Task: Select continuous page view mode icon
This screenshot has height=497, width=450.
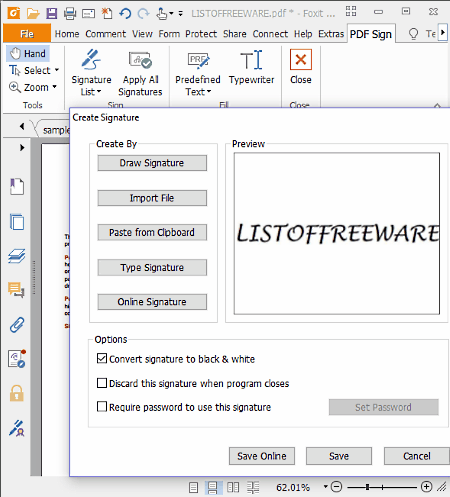Action: click(x=213, y=487)
